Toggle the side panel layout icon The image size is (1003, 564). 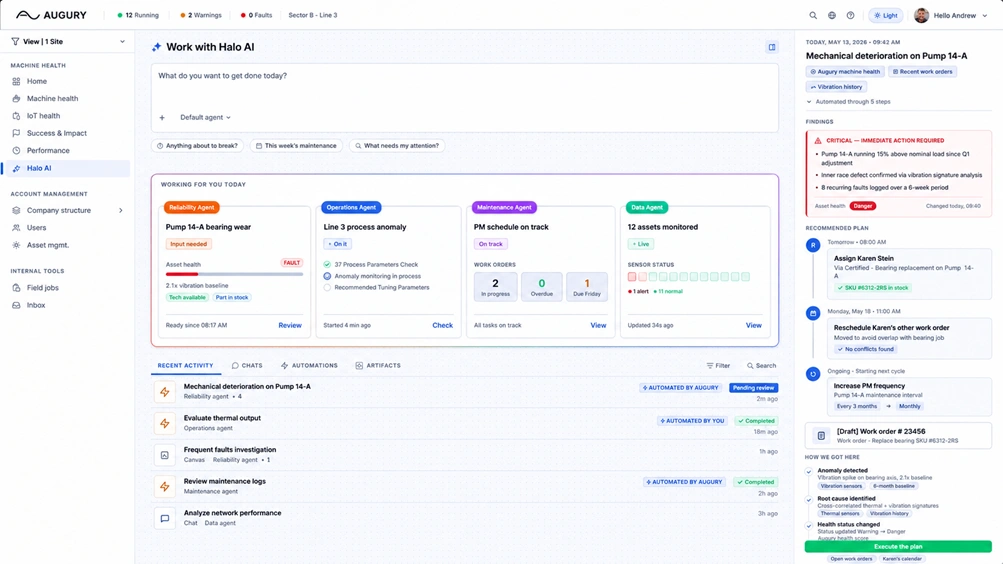click(772, 47)
